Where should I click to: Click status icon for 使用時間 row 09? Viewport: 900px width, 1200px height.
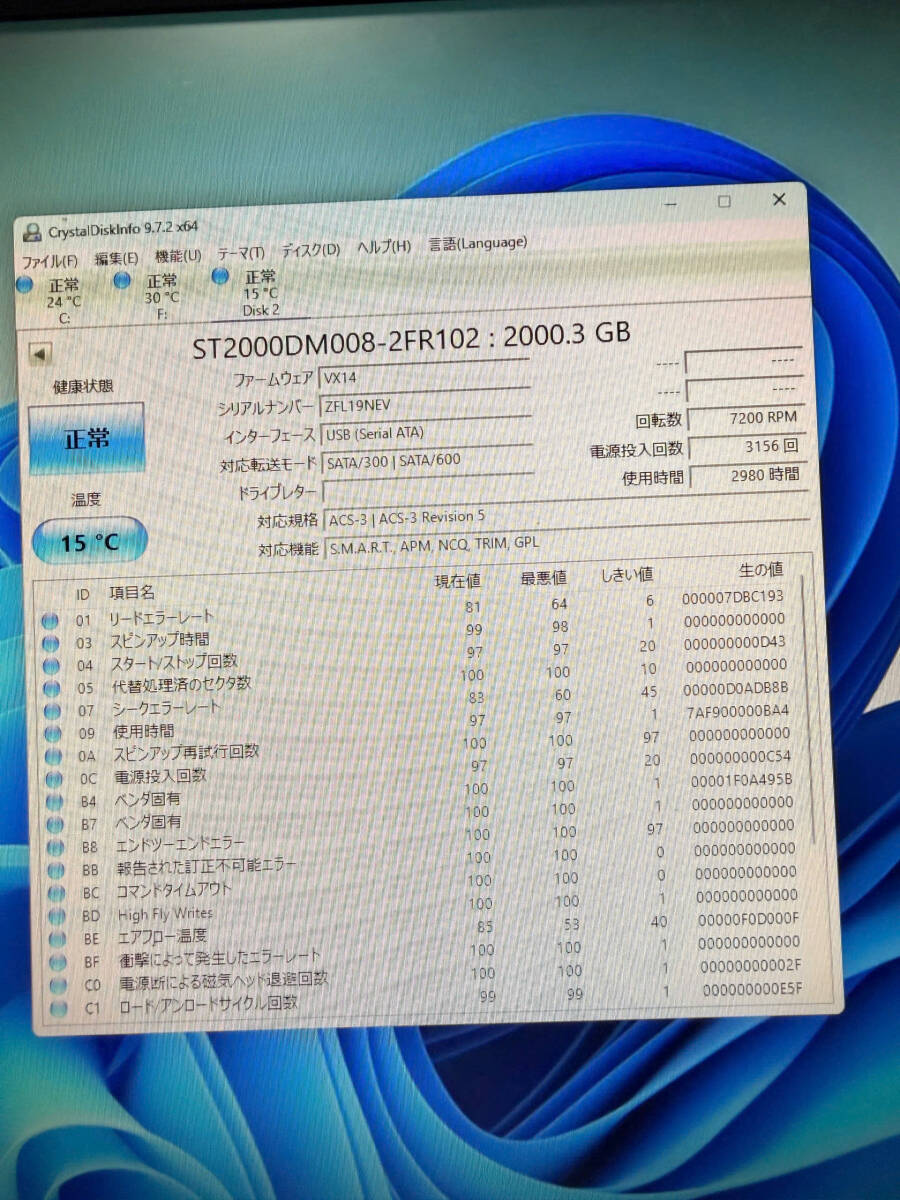[53, 735]
